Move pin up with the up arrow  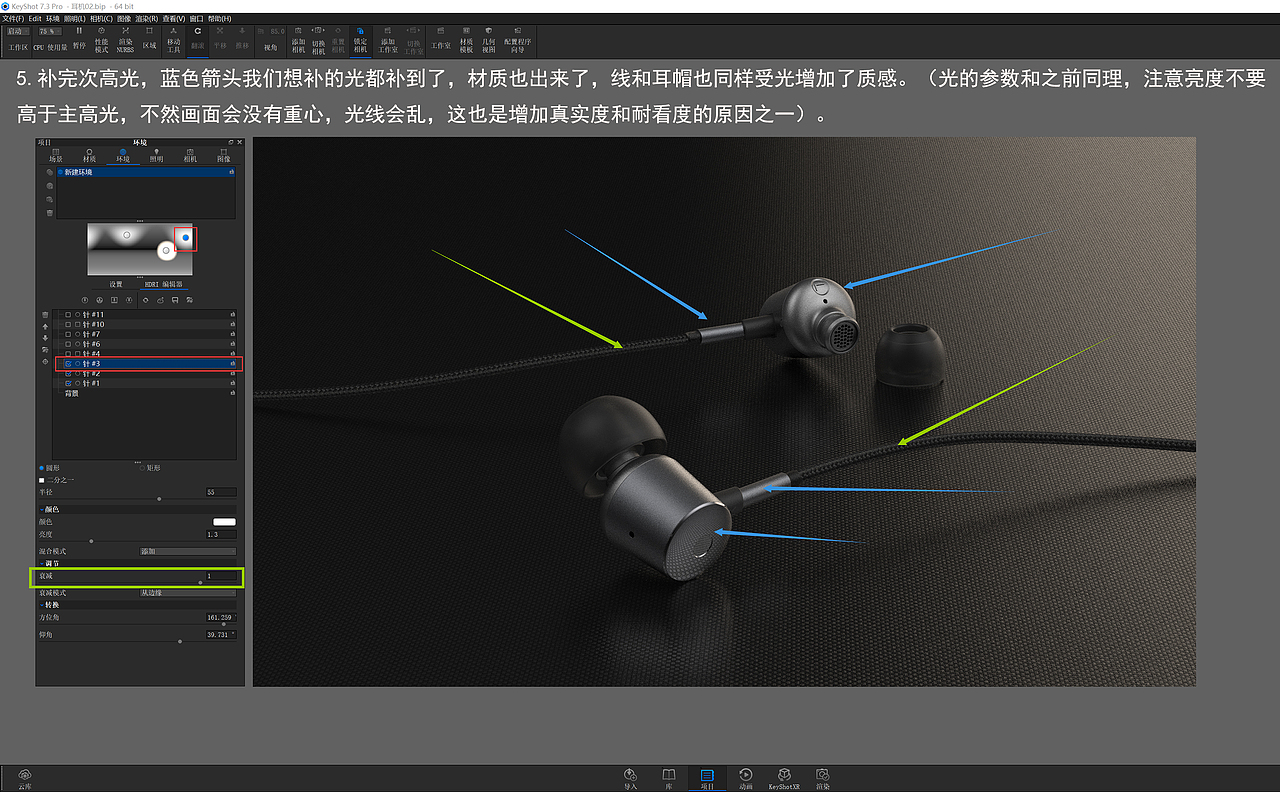(45, 327)
